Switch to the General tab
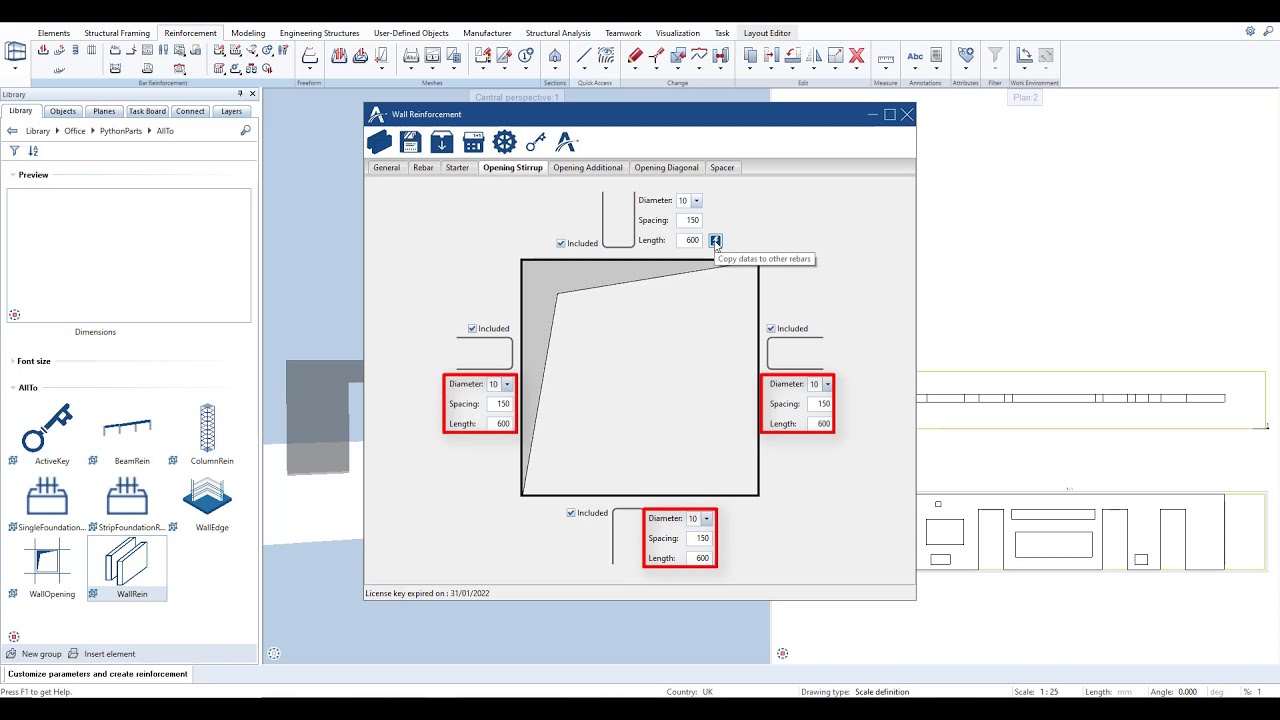This screenshot has height=720, width=1280. point(386,167)
